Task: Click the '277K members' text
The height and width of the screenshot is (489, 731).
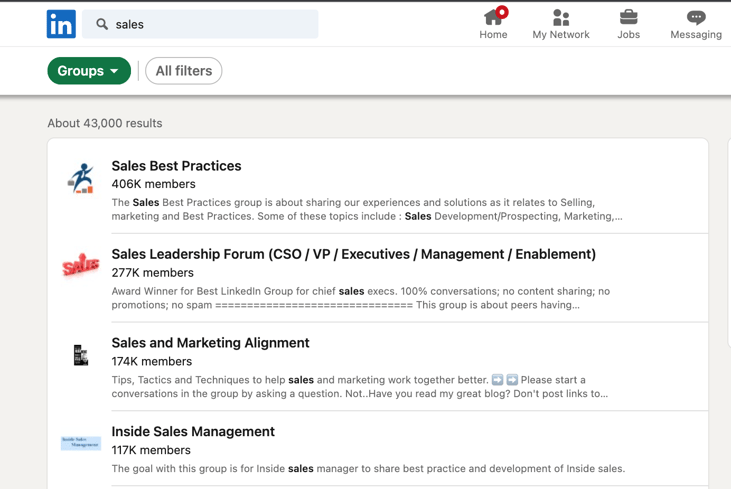Action: click(x=152, y=273)
